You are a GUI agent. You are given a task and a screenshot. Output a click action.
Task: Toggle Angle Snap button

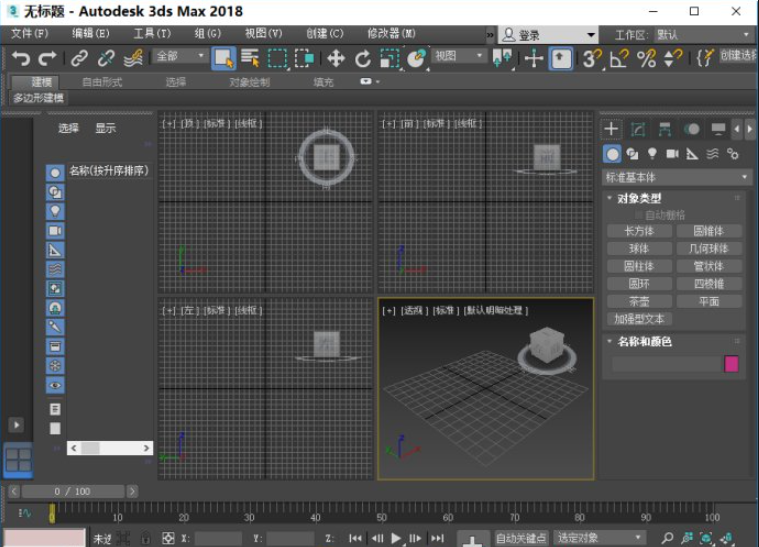point(619,59)
